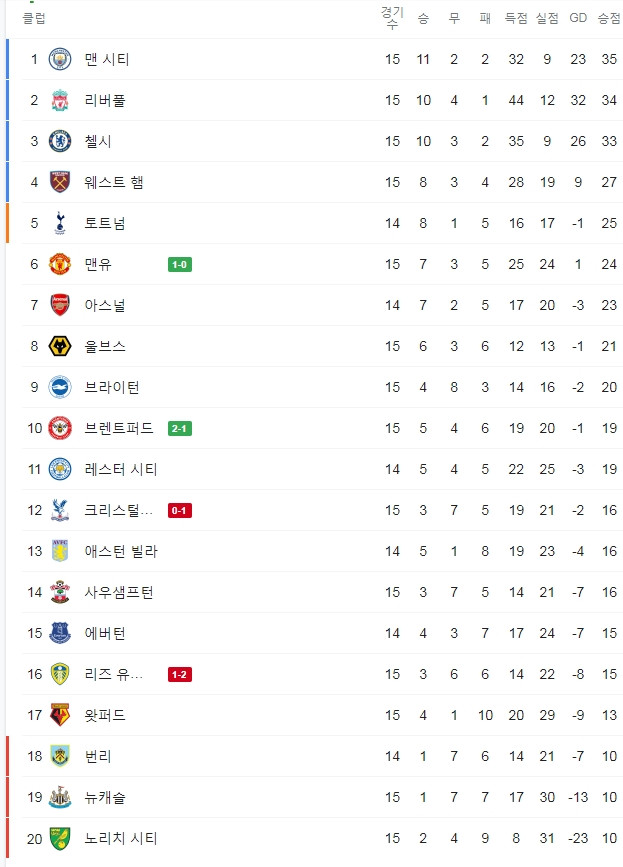Viewport: 623px width, 867px height.
Task: Click the Watford crest icon
Action: coord(60,715)
